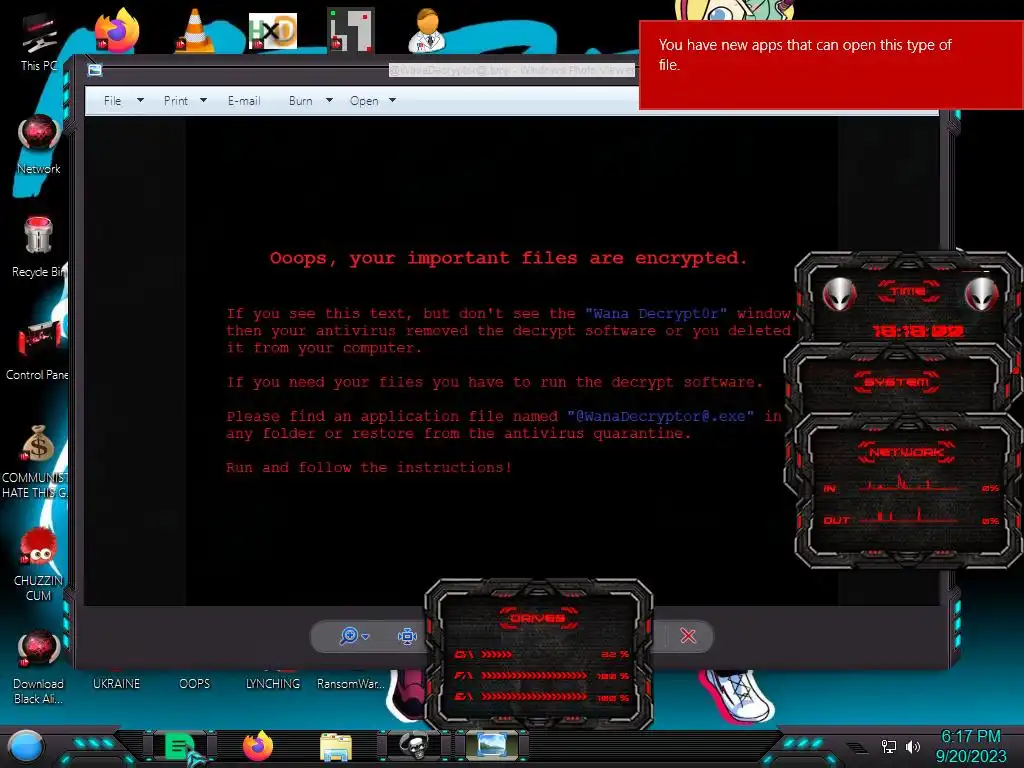Click the OUT network traffic graph

(909, 516)
